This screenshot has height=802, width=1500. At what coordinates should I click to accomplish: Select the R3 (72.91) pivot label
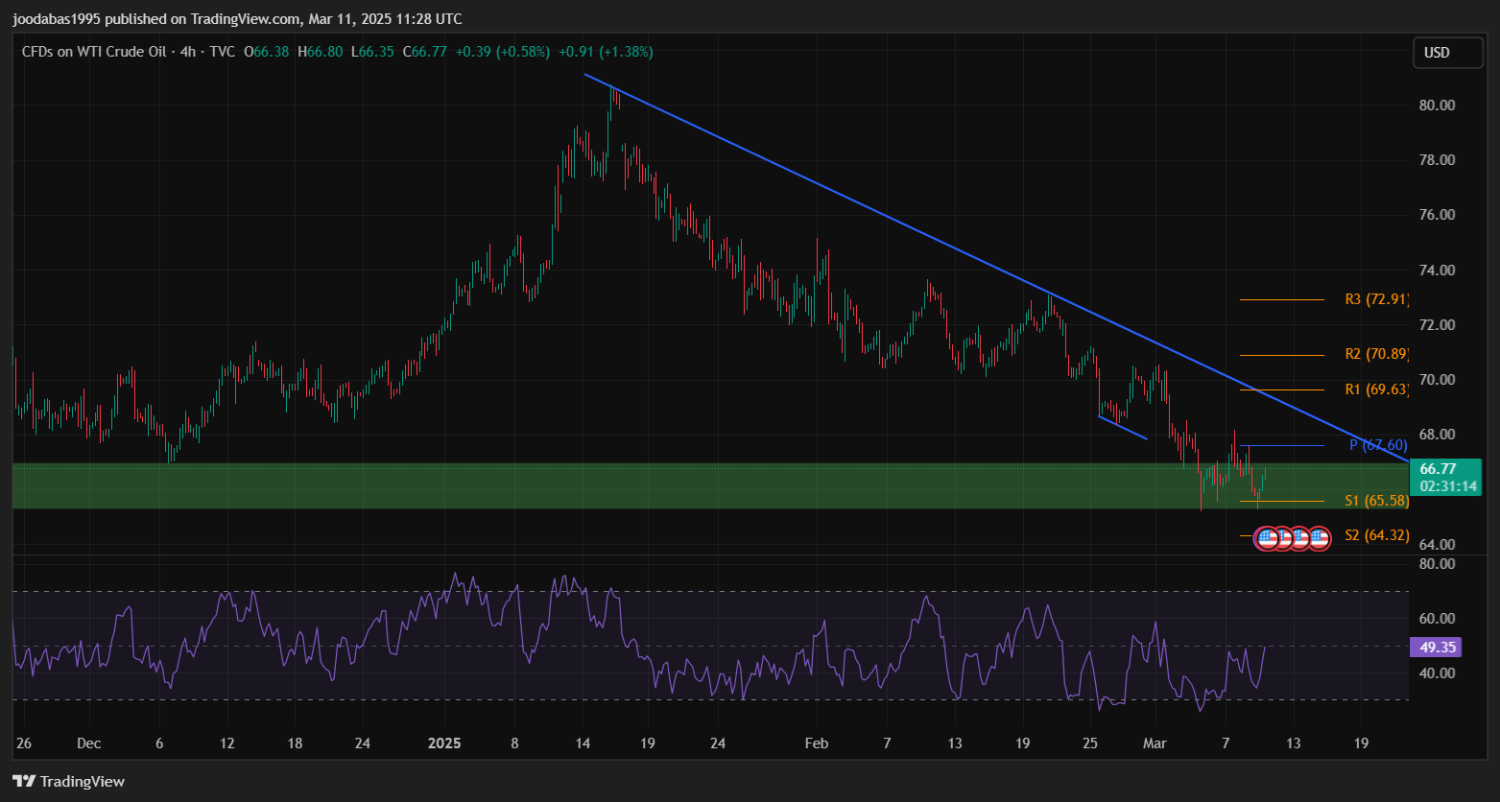coord(1376,299)
